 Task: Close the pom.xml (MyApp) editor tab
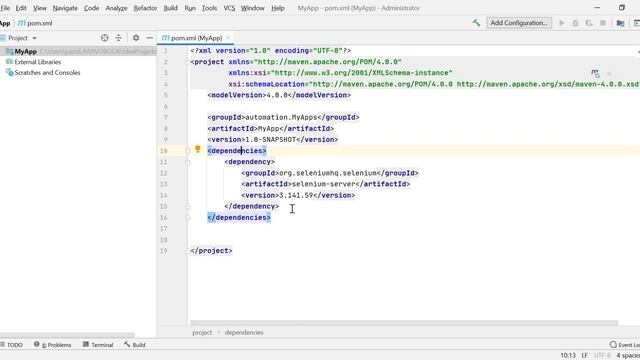(x=228, y=38)
